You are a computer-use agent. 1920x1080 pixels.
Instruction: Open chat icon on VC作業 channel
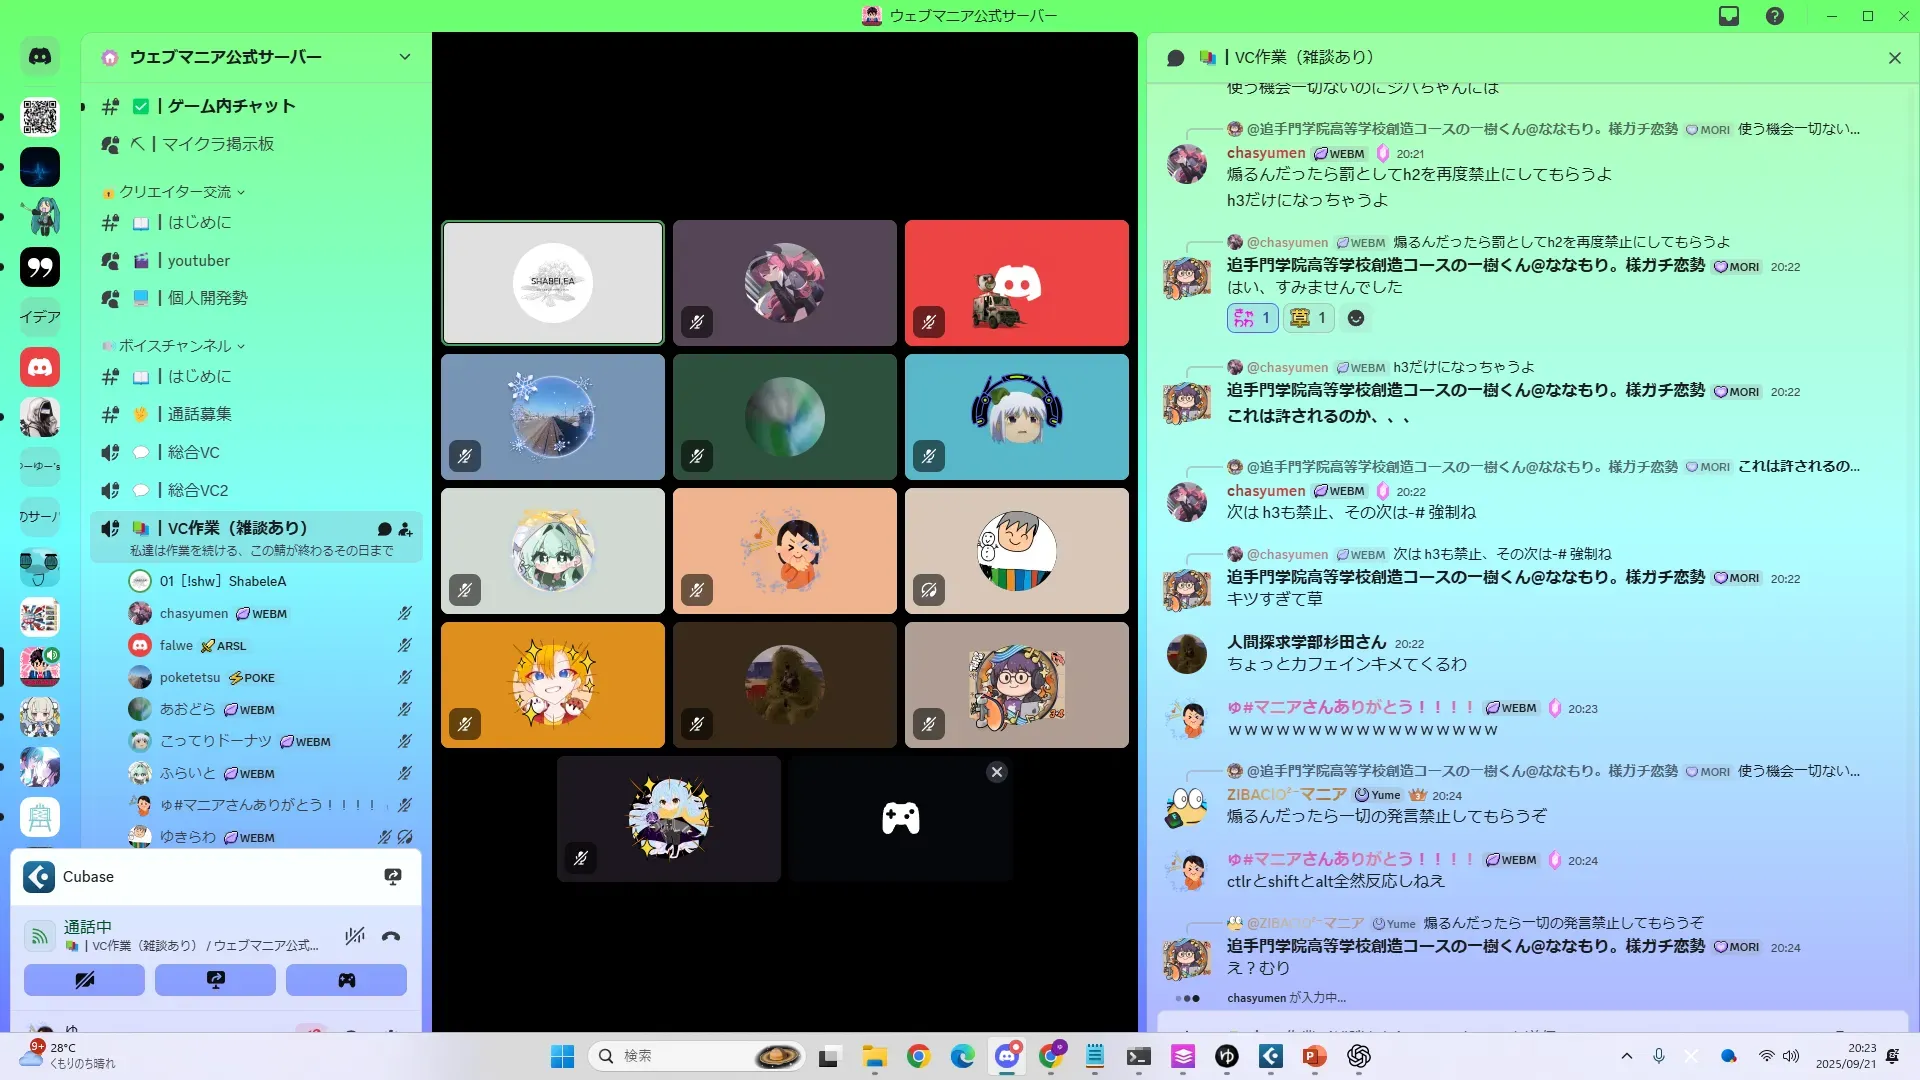coord(384,528)
